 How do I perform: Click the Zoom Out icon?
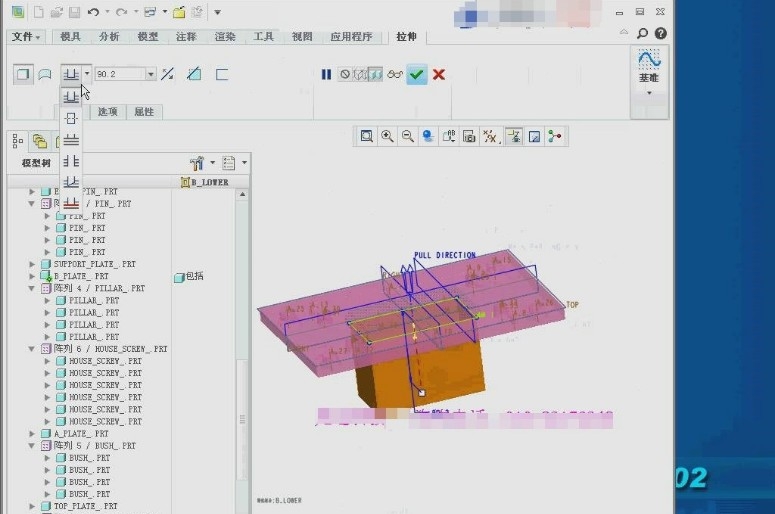coord(408,136)
